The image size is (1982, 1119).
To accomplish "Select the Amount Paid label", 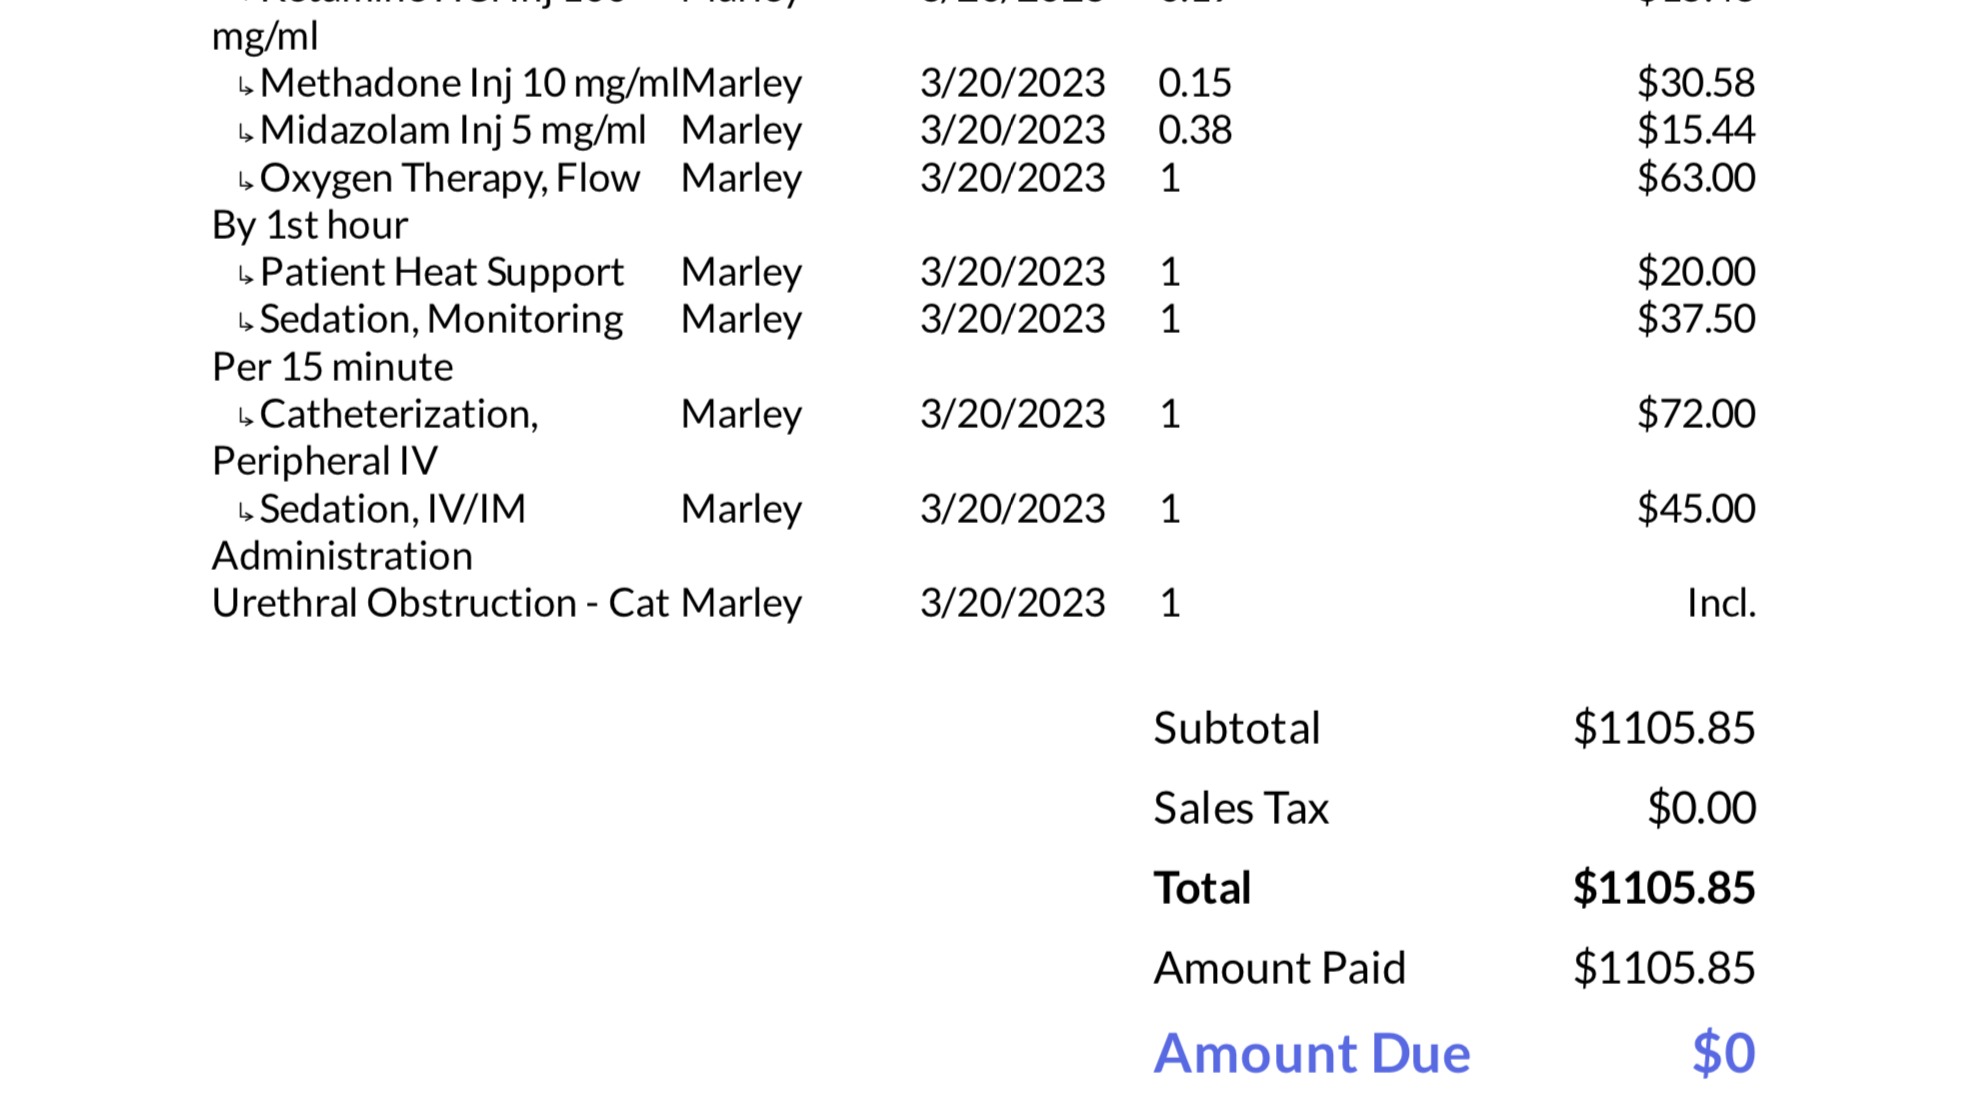I will [x=1279, y=968].
